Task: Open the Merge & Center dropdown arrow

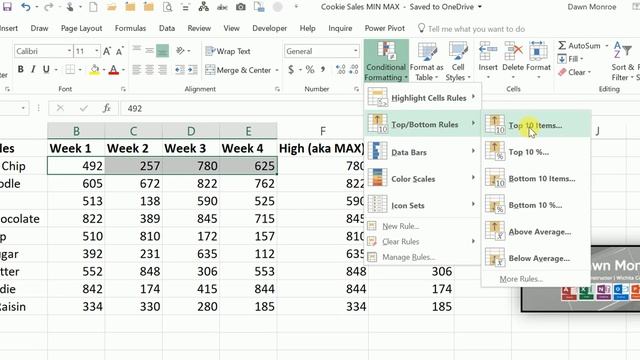Action: (277, 70)
